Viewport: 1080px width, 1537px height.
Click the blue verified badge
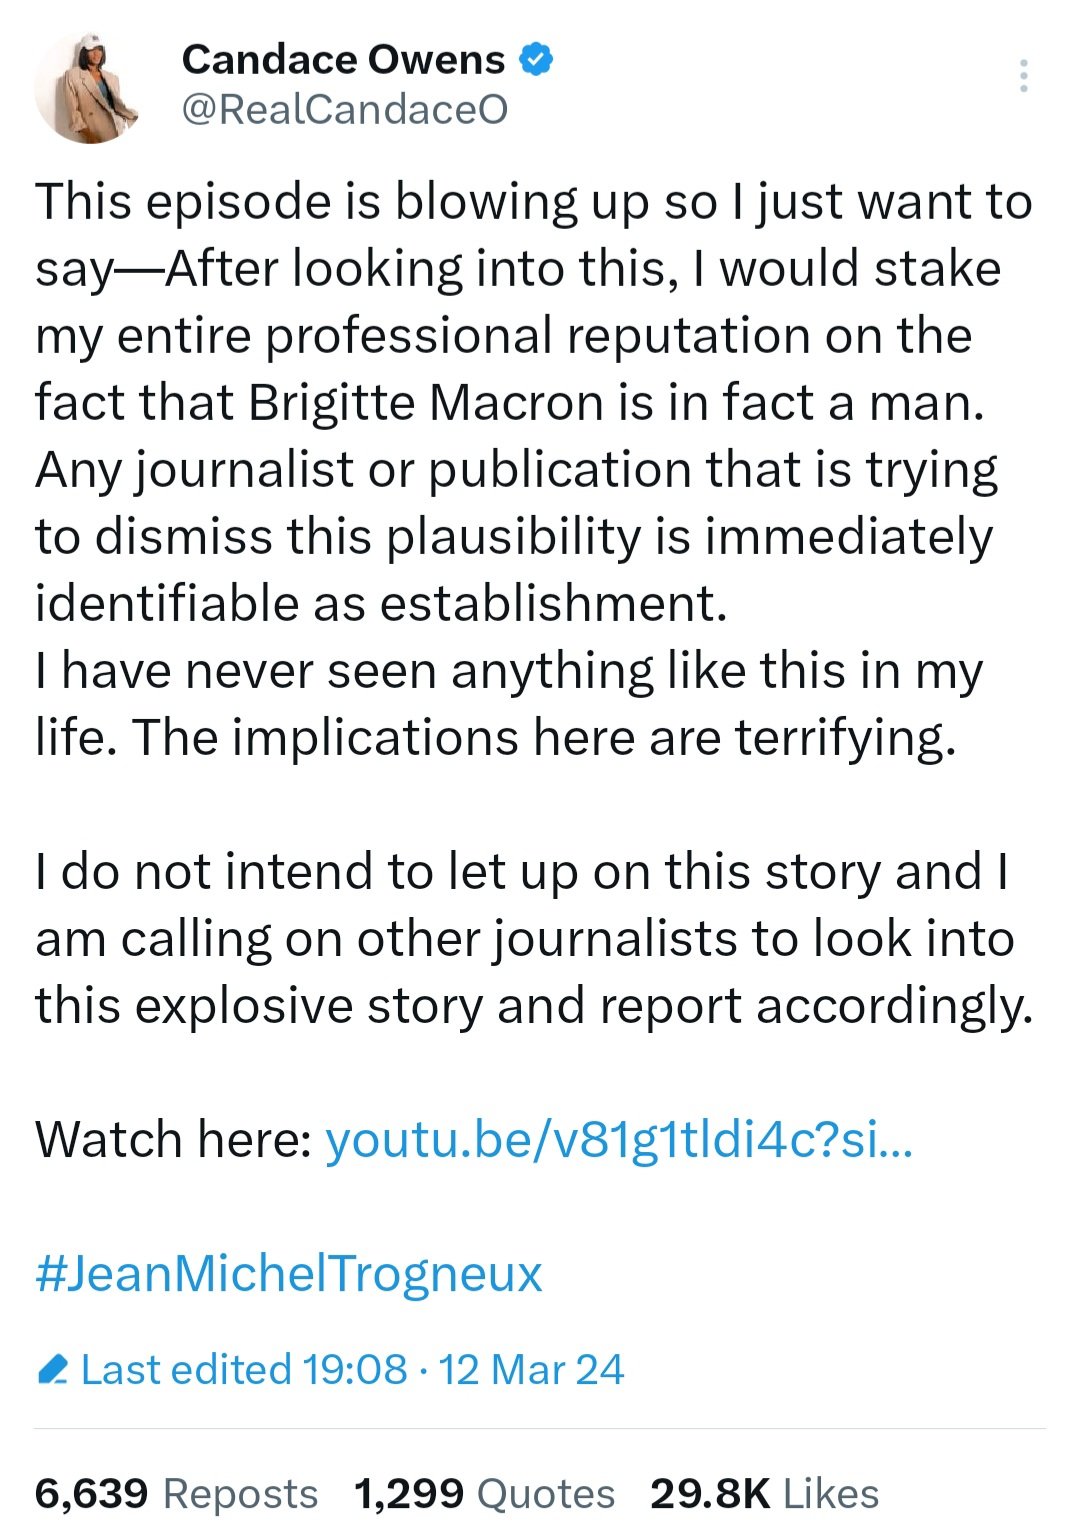click(537, 60)
